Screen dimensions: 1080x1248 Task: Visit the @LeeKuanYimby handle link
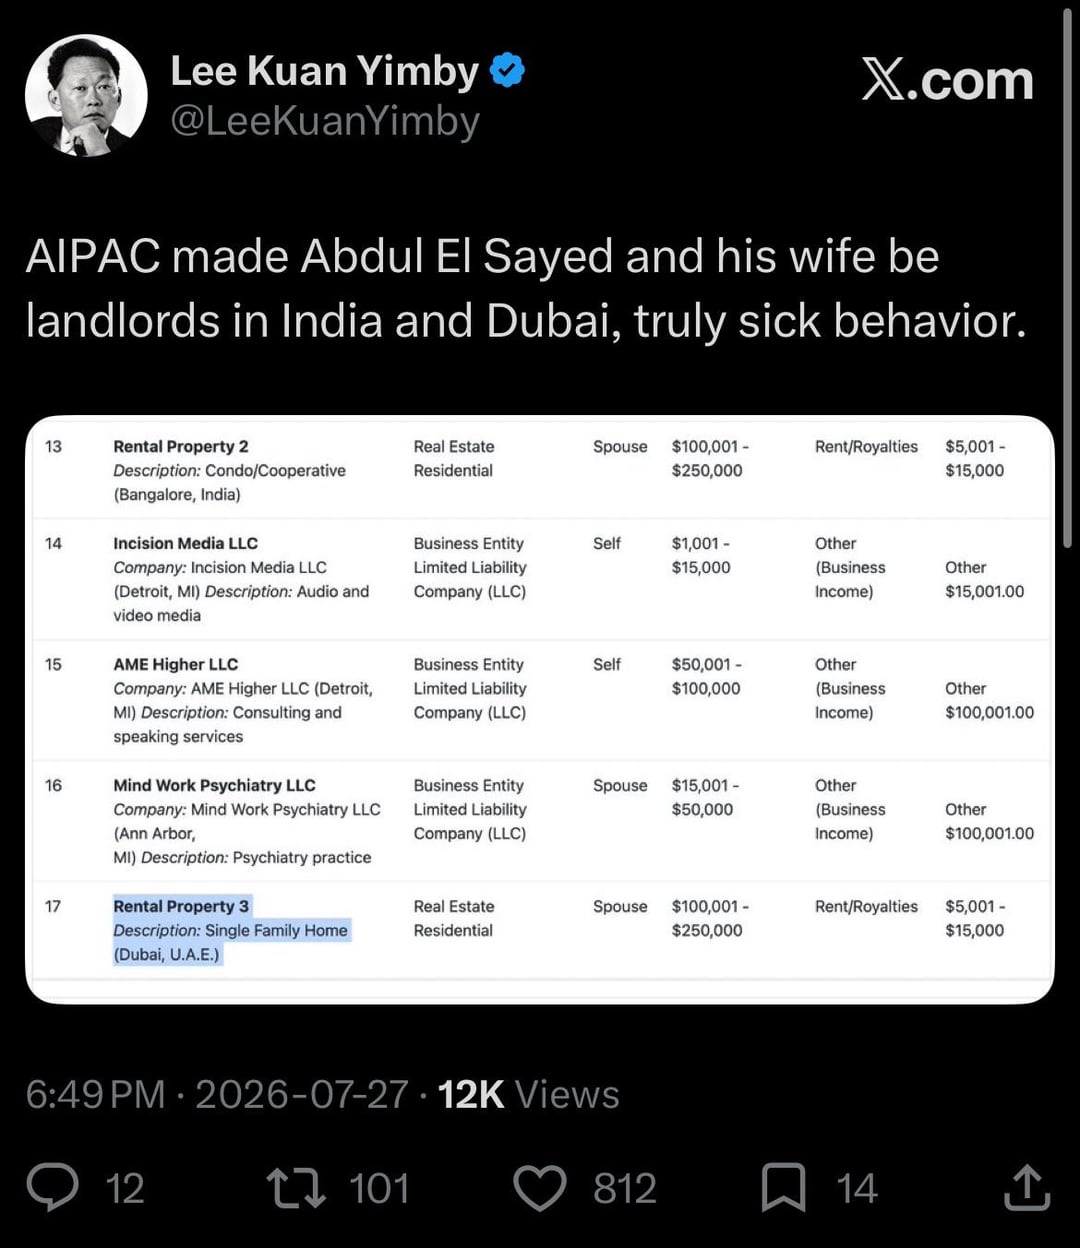point(325,121)
